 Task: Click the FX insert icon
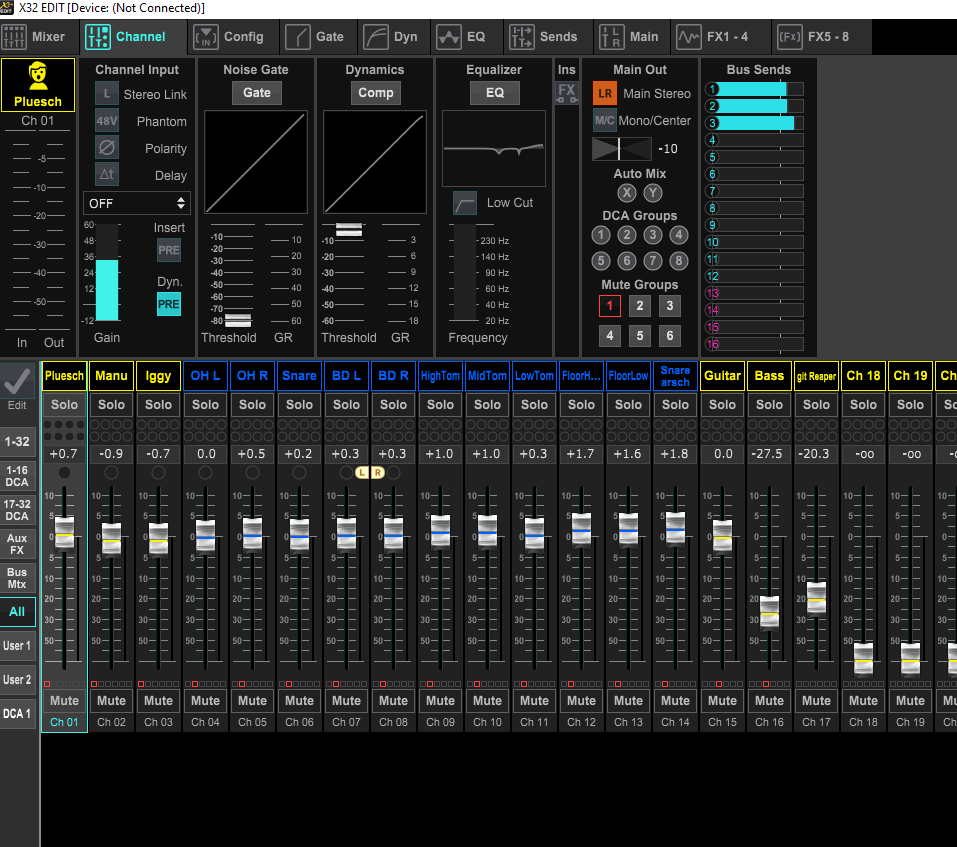click(x=567, y=92)
